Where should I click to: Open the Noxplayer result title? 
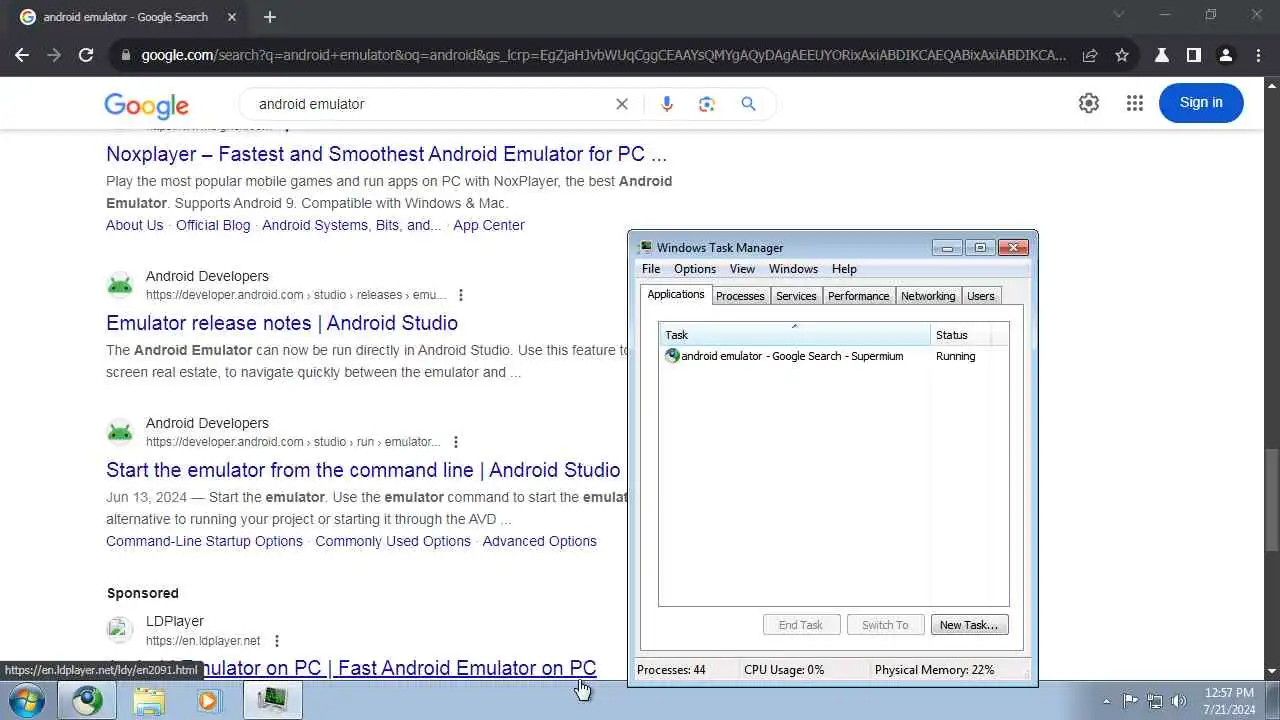[386, 154]
